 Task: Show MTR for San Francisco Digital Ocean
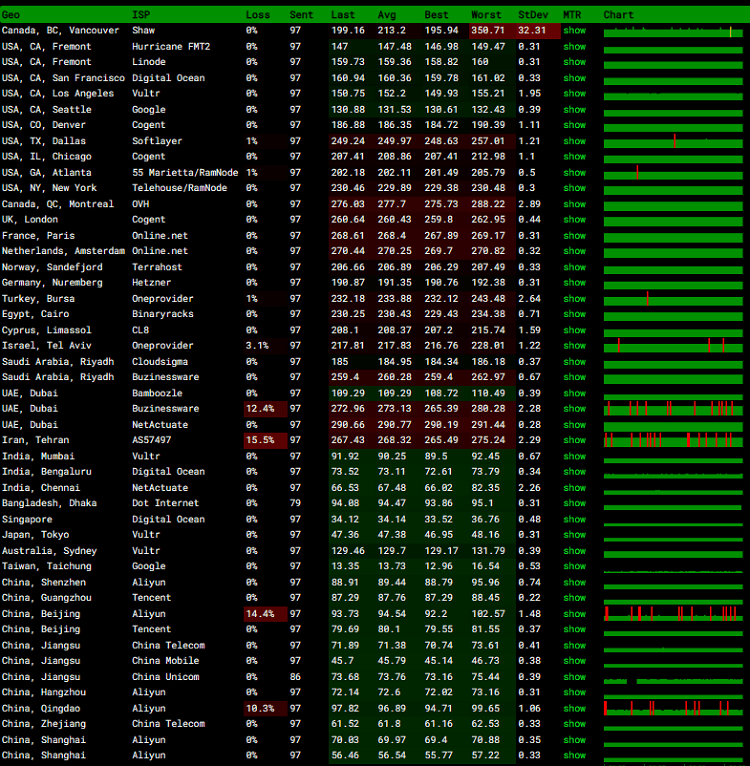click(575, 78)
